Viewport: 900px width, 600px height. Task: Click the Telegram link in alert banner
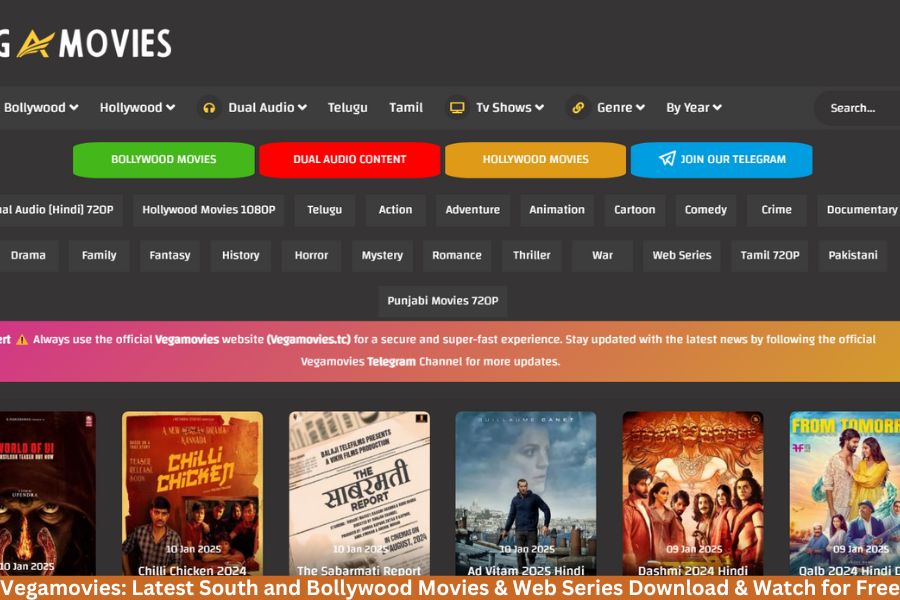[x=391, y=362]
